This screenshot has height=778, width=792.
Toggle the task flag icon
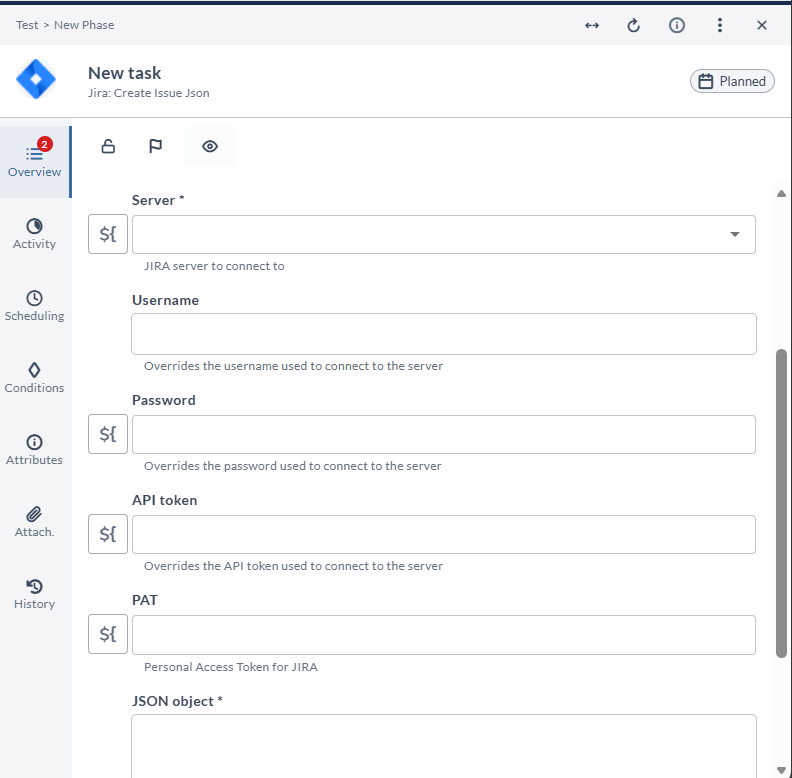[156, 146]
